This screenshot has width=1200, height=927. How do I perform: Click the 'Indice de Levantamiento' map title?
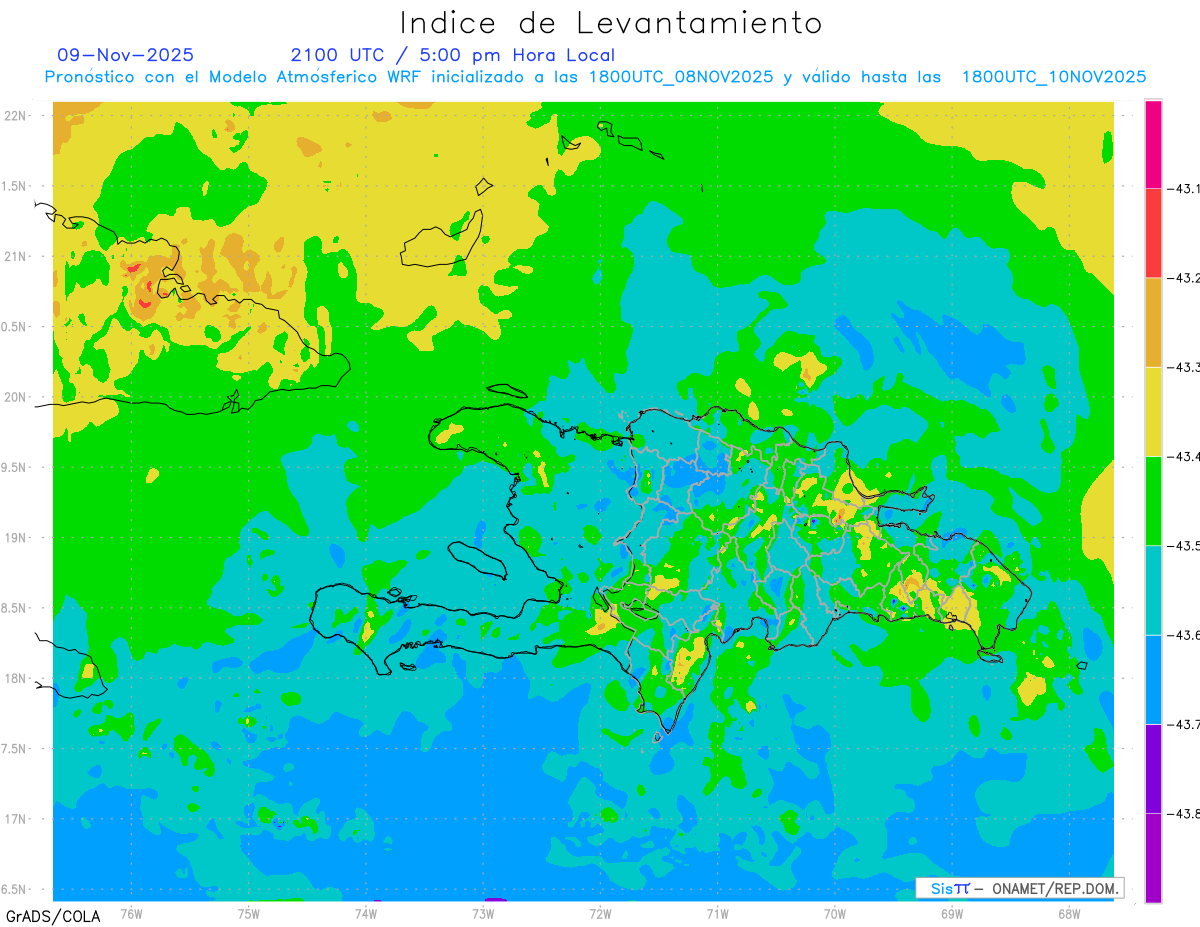point(611,22)
